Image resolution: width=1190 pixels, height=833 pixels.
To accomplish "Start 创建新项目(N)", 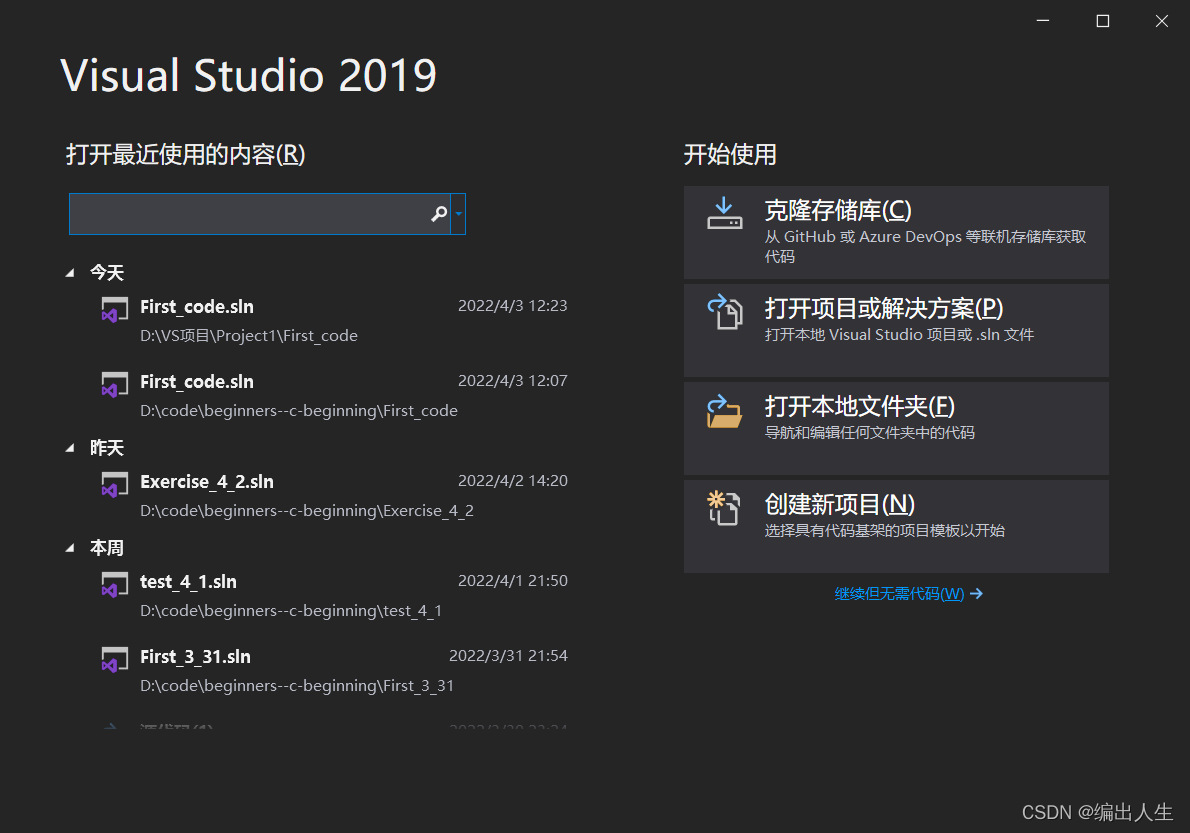I will (x=896, y=526).
